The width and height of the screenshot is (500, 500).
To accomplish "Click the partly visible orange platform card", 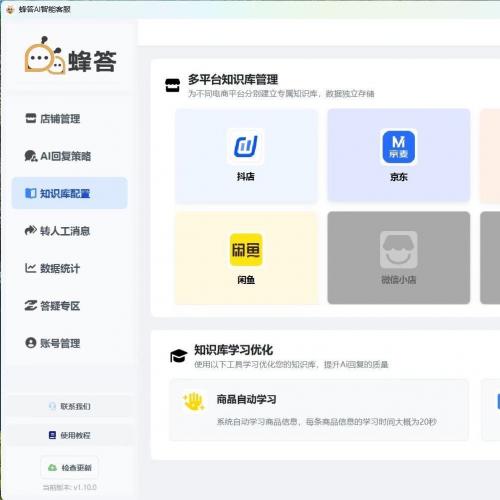I will tap(490, 155).
